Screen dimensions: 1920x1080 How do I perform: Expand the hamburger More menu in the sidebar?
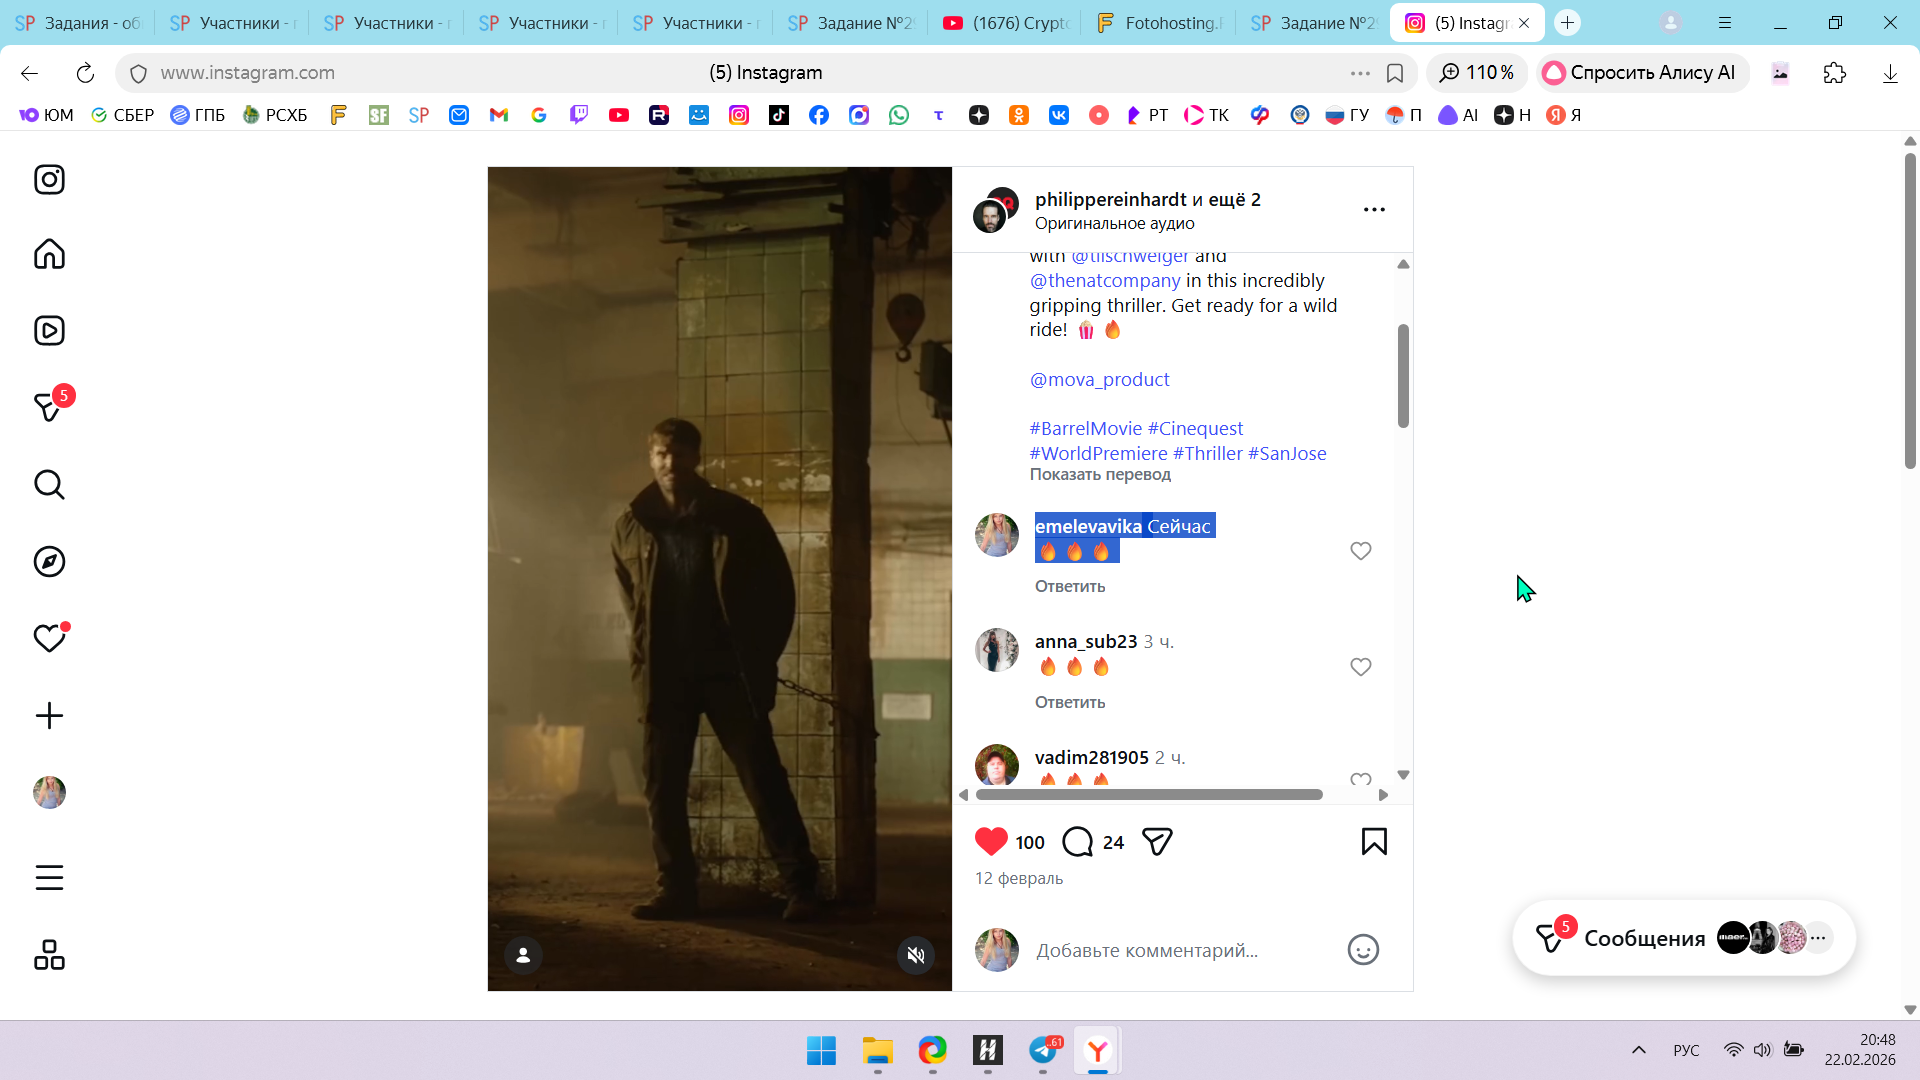click(49, 878)
